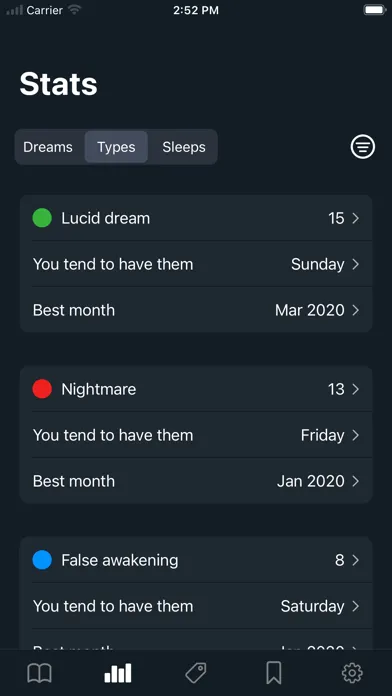This screenshot has width=392, height=696.
Task: Switch to the Dreams segment
Action: click(48, 147)
